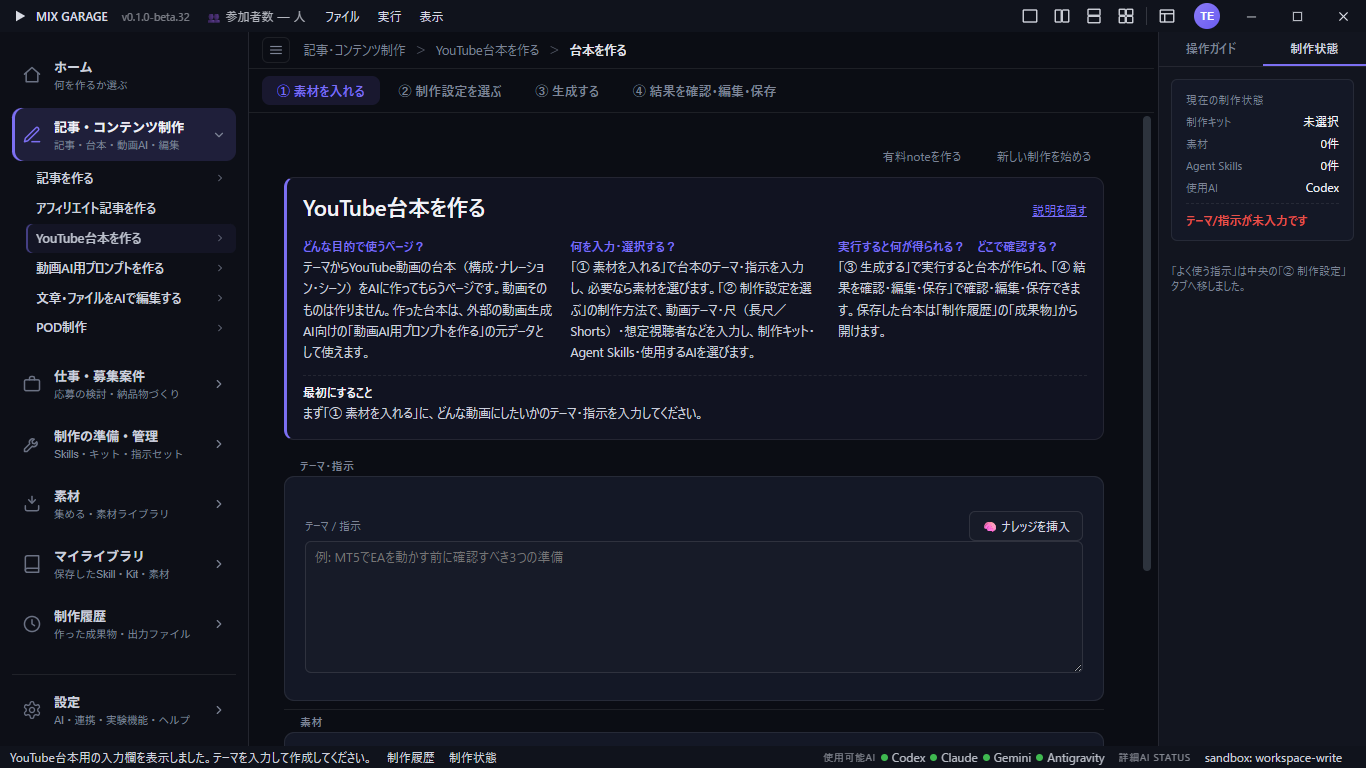Expand the 記事を作る submenu arrow
The height and width of the screenshot is (768, 1366).
pos(219,178)
